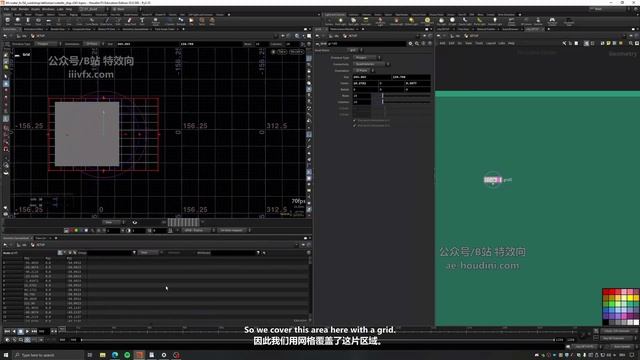Viewport: 640px width, 360px height.
Task: Click the sticky note icon in network editor
Action: pos(609,43)
